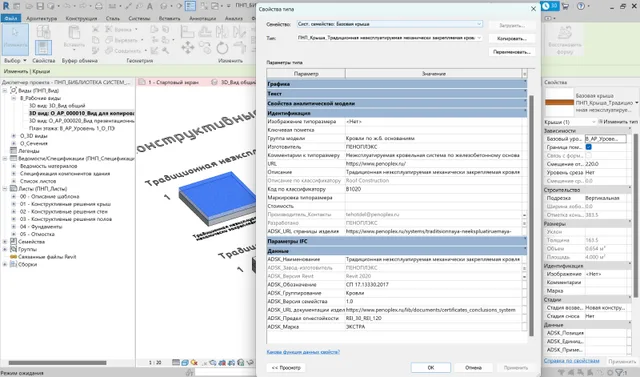Screen dimensions: 640x377
Task: Click the Вырезать cut geometry tool
Action: point(124,40)
